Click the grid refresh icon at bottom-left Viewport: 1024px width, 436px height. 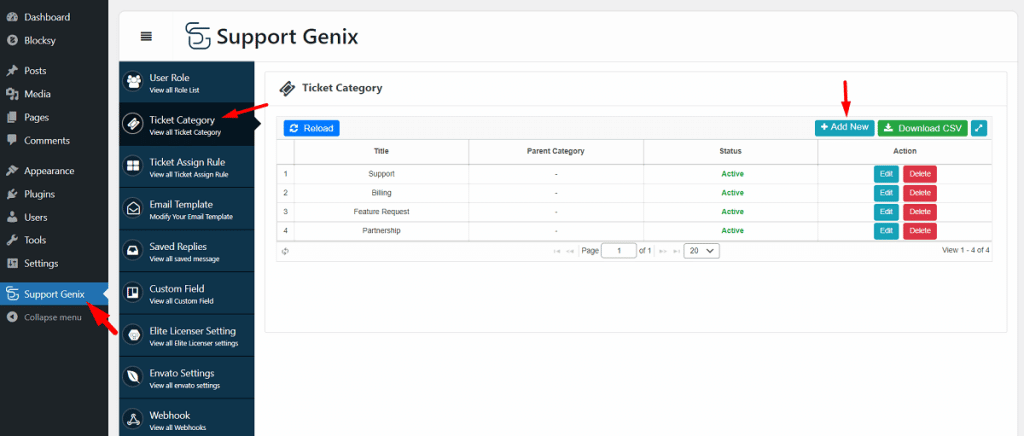[x=285, y=251]
